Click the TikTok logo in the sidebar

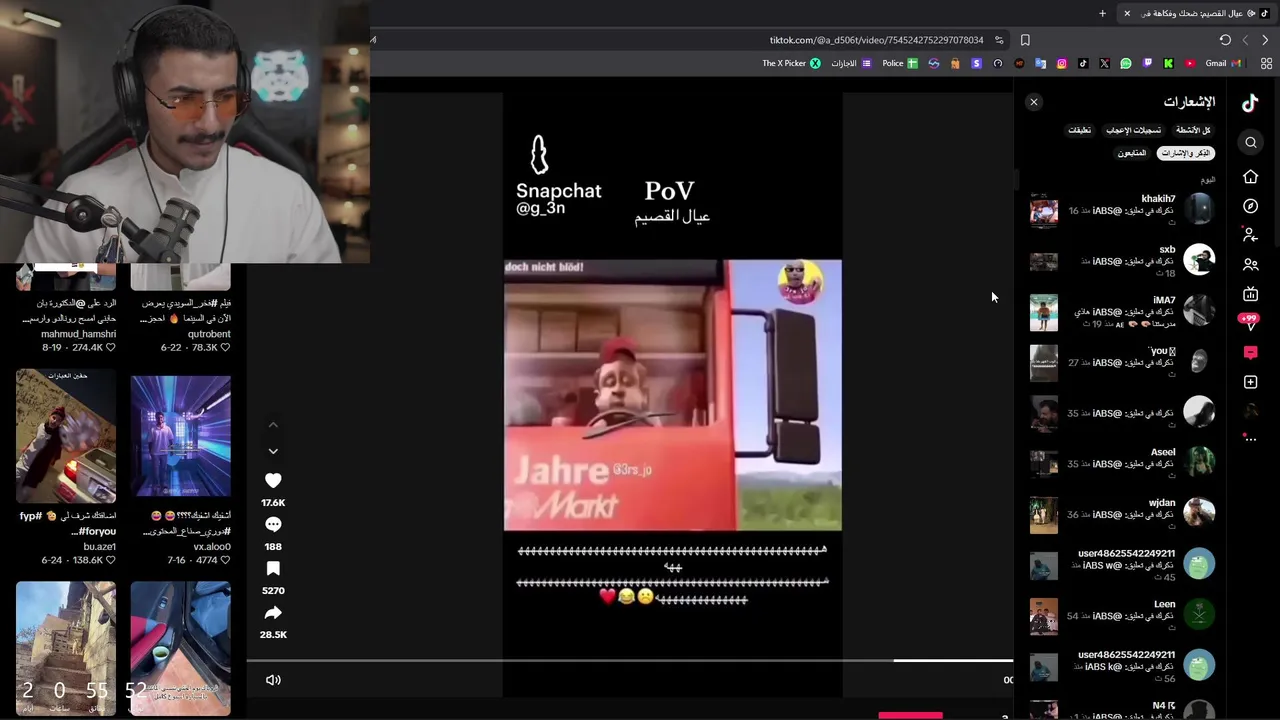(x=1250, y=102)
